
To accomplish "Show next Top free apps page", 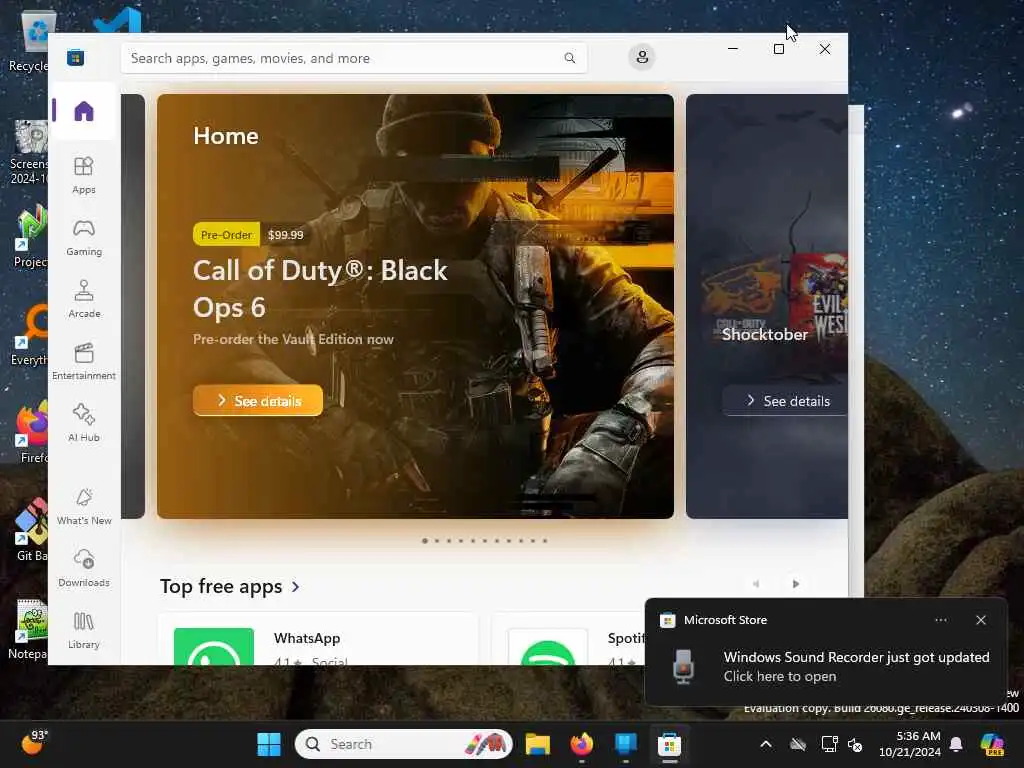I will coord(795,584).
